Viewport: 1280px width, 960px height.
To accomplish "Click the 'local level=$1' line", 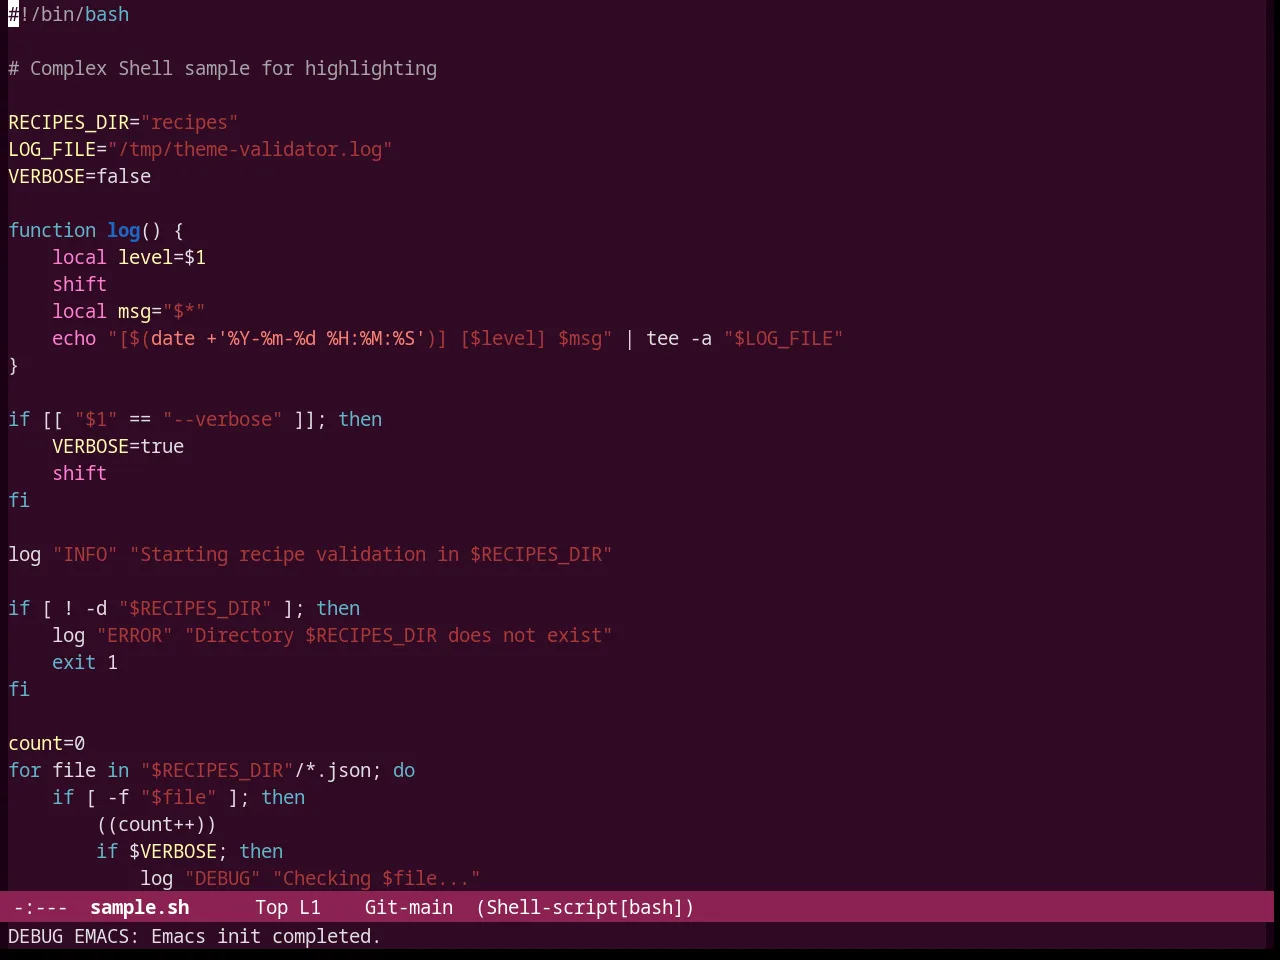I will (129, 257).
